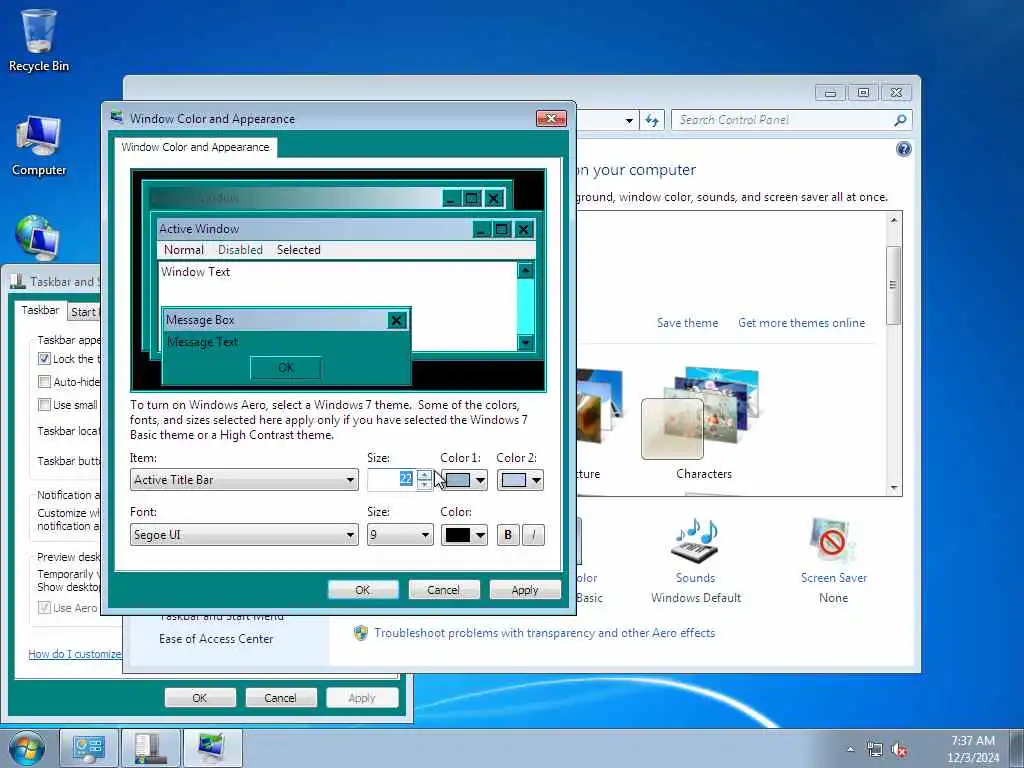Click the refresh arrows in address bar
The height and width of the screenshot is (768, 1024).
[652, 120]
